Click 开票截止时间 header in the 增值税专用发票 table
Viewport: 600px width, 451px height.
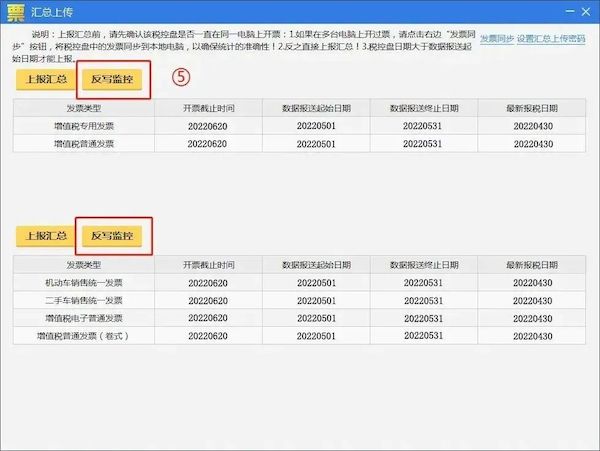click(209, 108)
